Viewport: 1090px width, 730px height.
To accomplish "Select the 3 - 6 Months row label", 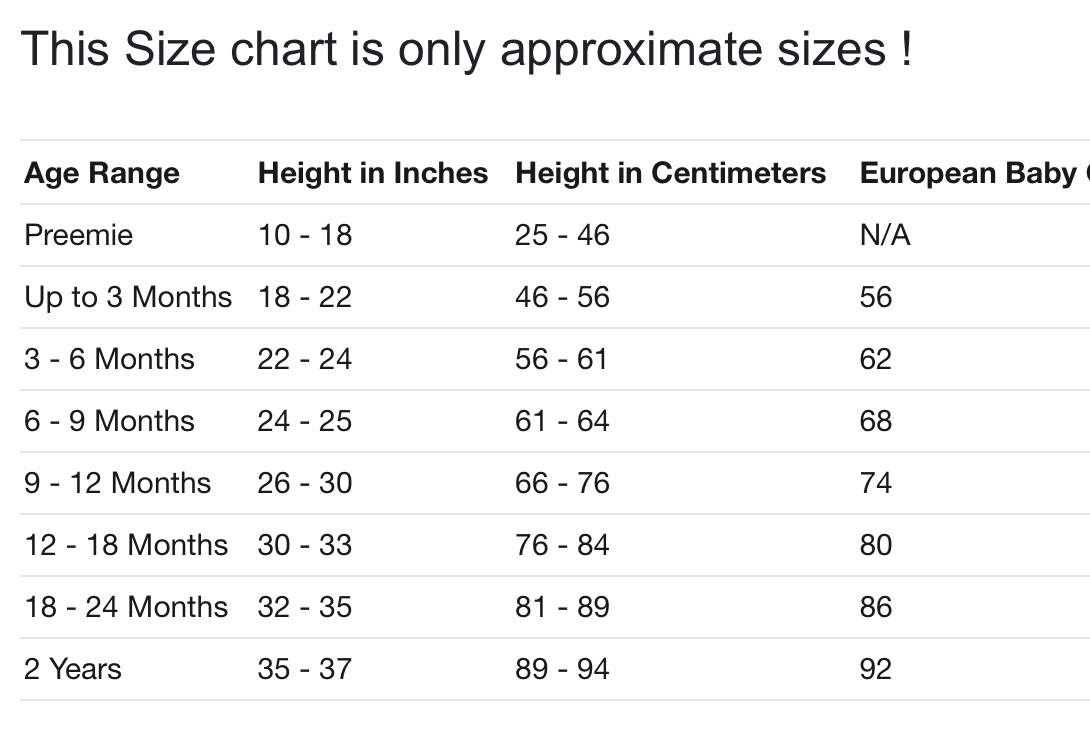I will click(x=109, y=360).
